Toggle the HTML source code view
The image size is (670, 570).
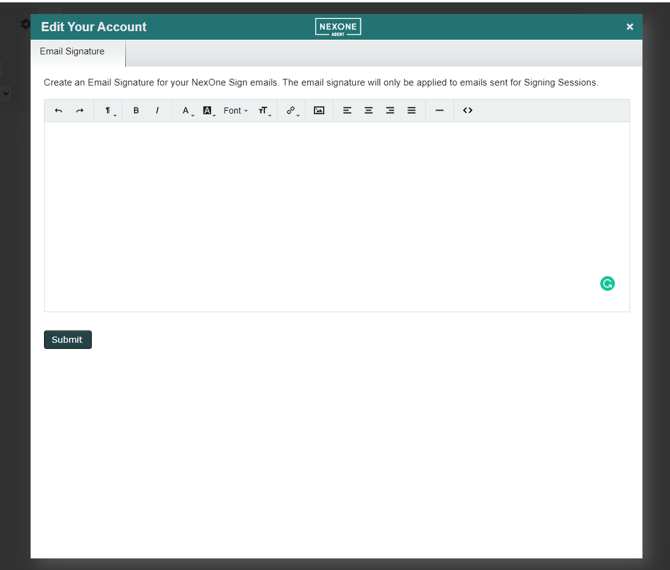tap(467, 111)
